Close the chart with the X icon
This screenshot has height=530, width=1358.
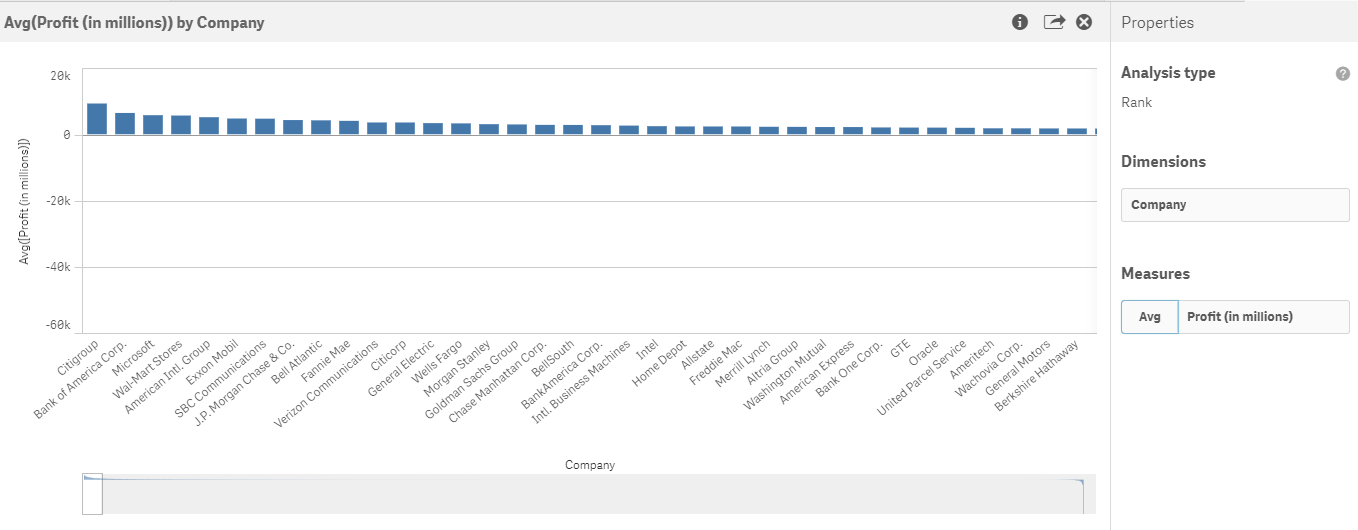pyautogui.click(x=1084, y=22)
